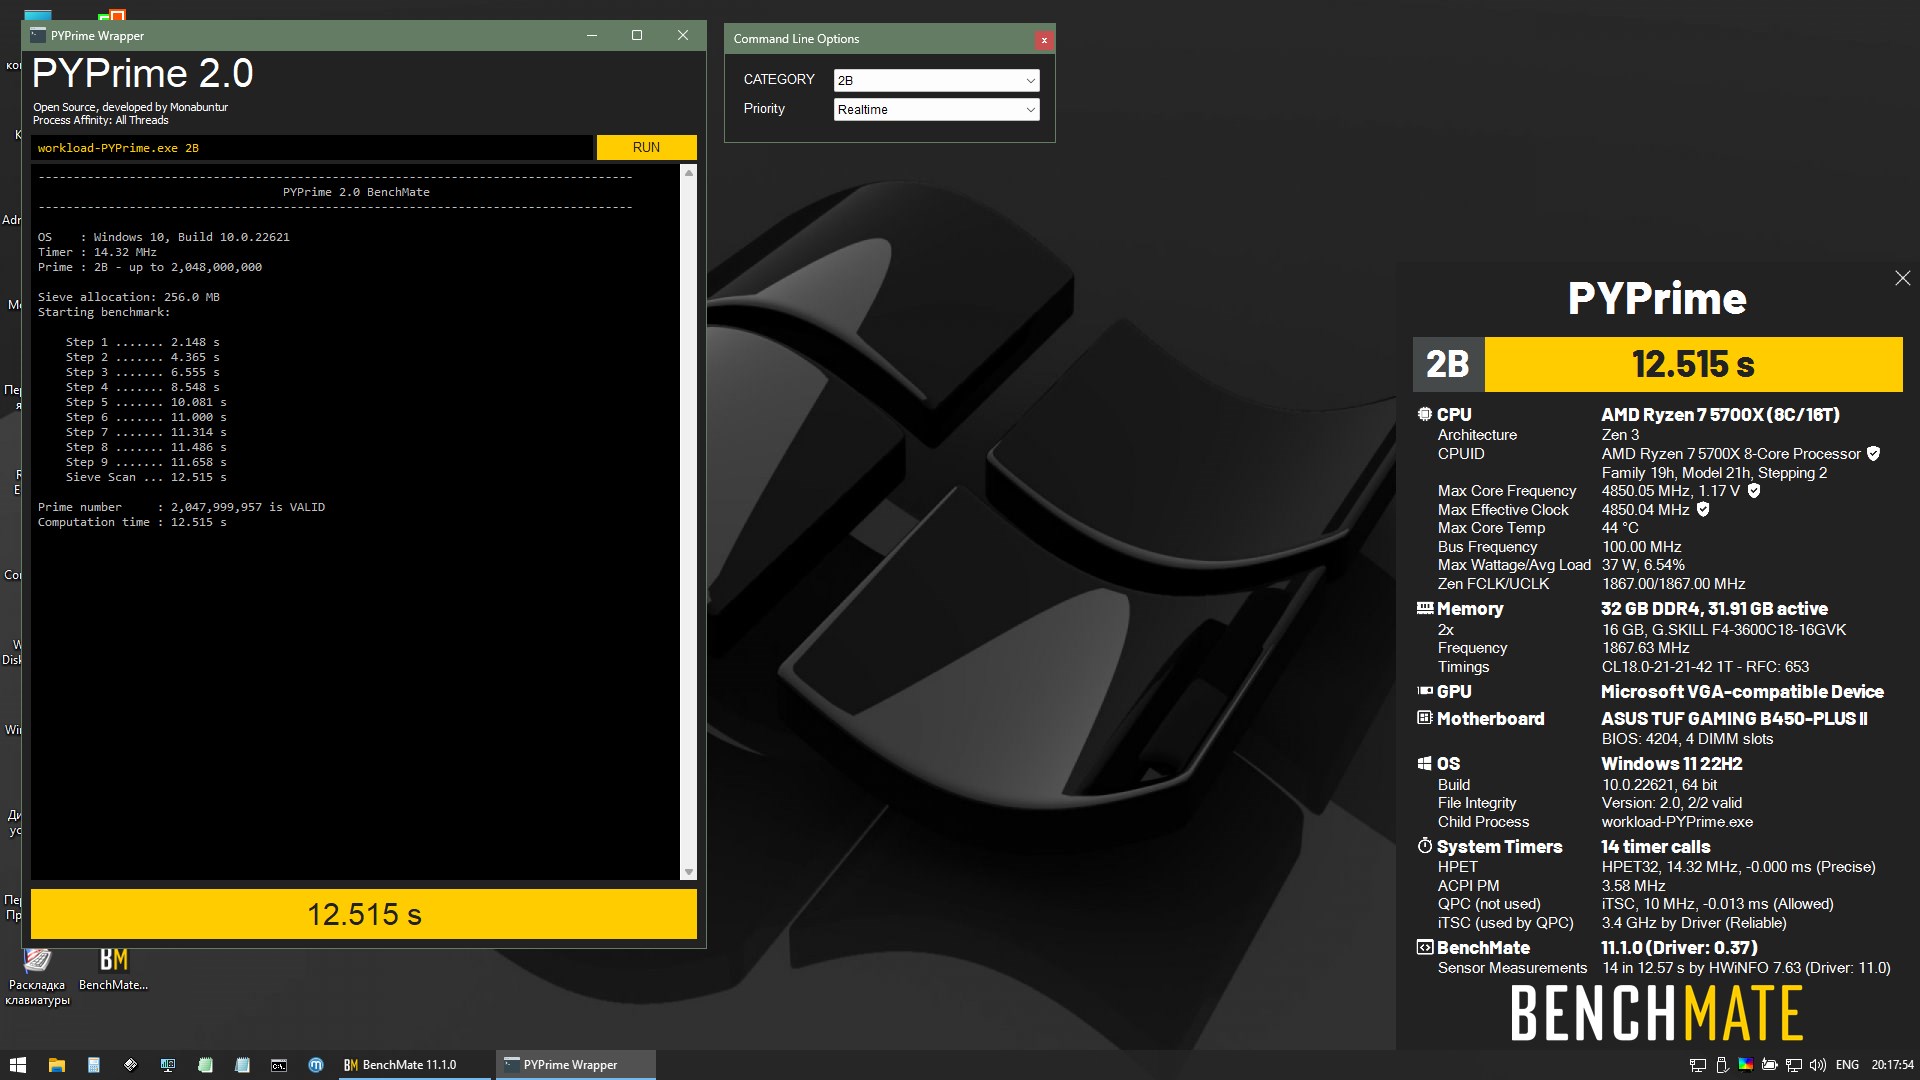Click the '4850.05 MHz, 1.17 V' frequency value

tap(1671, 491)
